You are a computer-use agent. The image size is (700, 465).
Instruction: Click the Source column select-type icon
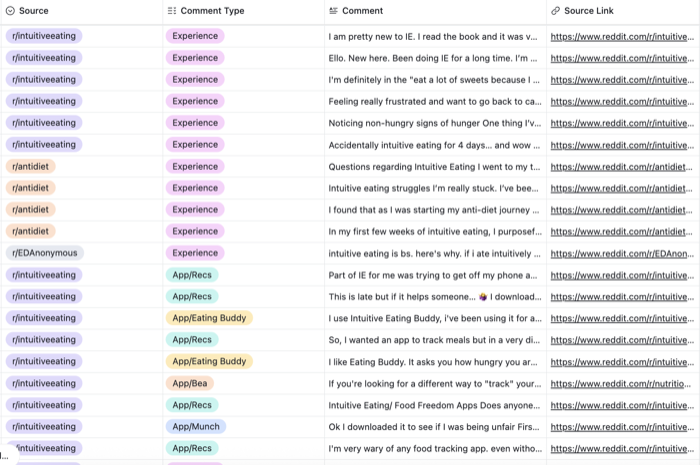pos(10,11)
